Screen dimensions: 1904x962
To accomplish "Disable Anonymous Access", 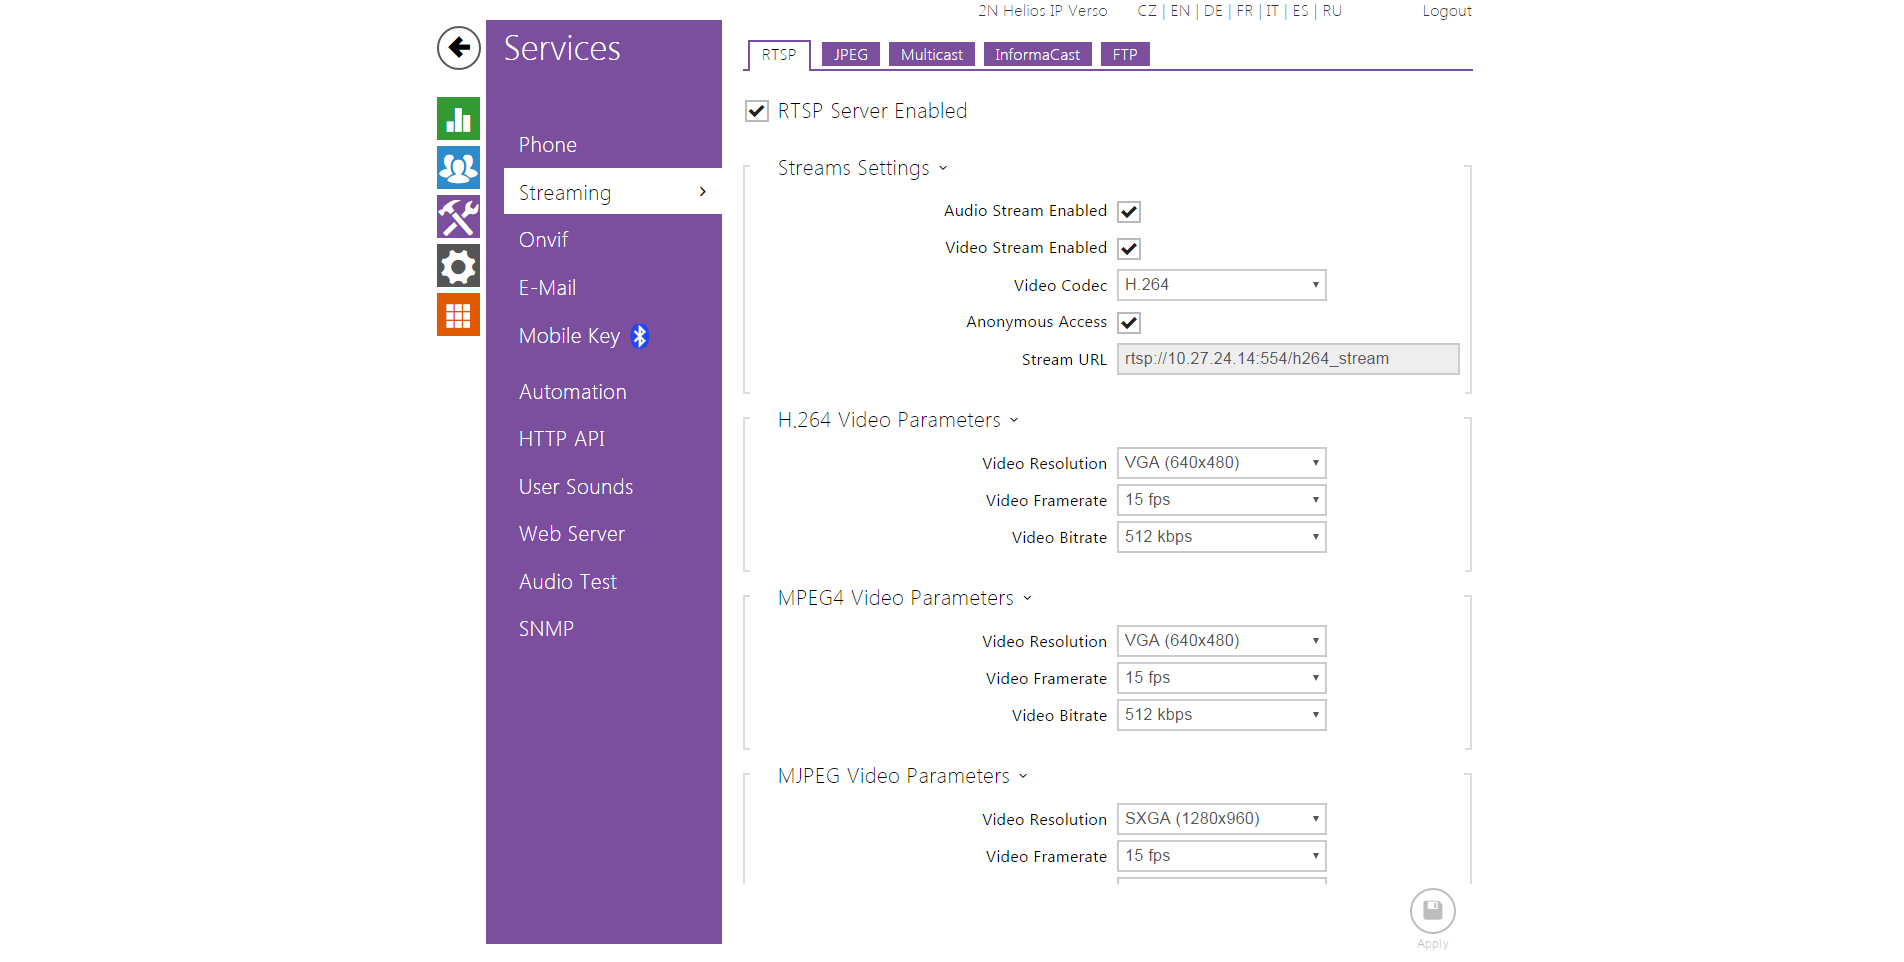I will click(1129, 322).
